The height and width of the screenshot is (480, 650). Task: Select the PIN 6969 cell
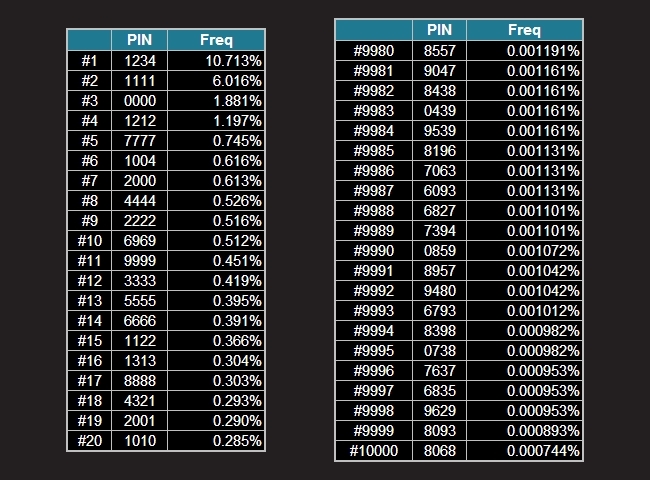(139, 240)
